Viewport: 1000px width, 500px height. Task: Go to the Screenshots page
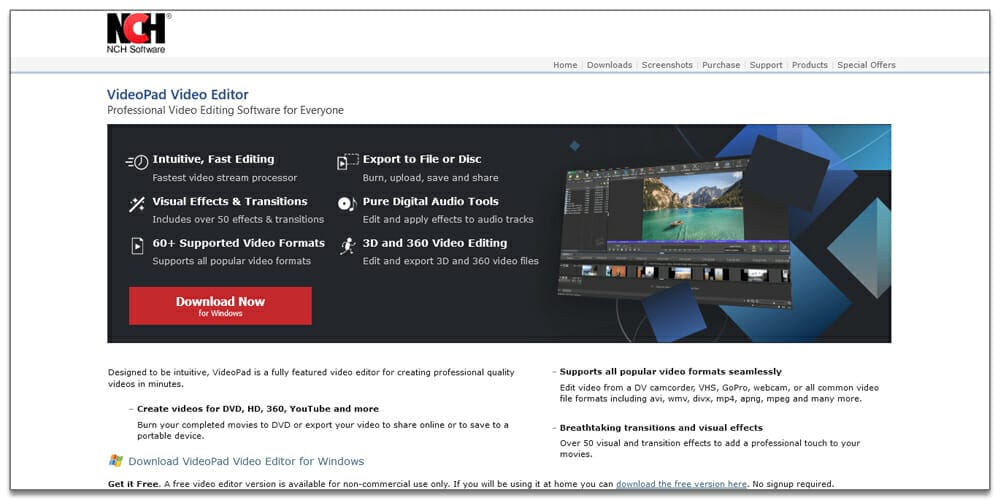[x=667, y=65]
